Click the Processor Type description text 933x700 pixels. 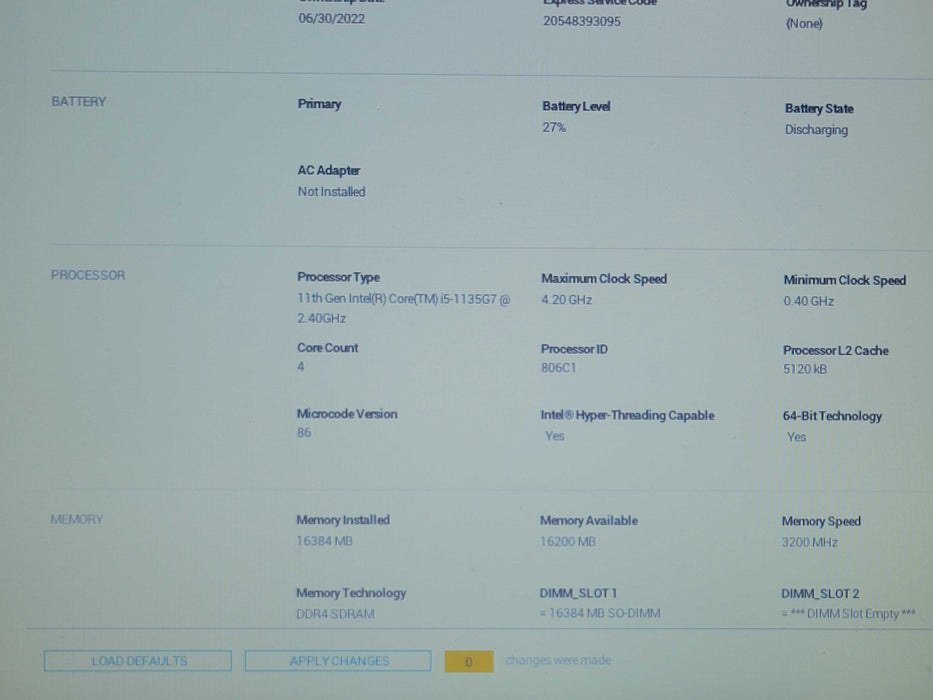[x=402, y=308]
